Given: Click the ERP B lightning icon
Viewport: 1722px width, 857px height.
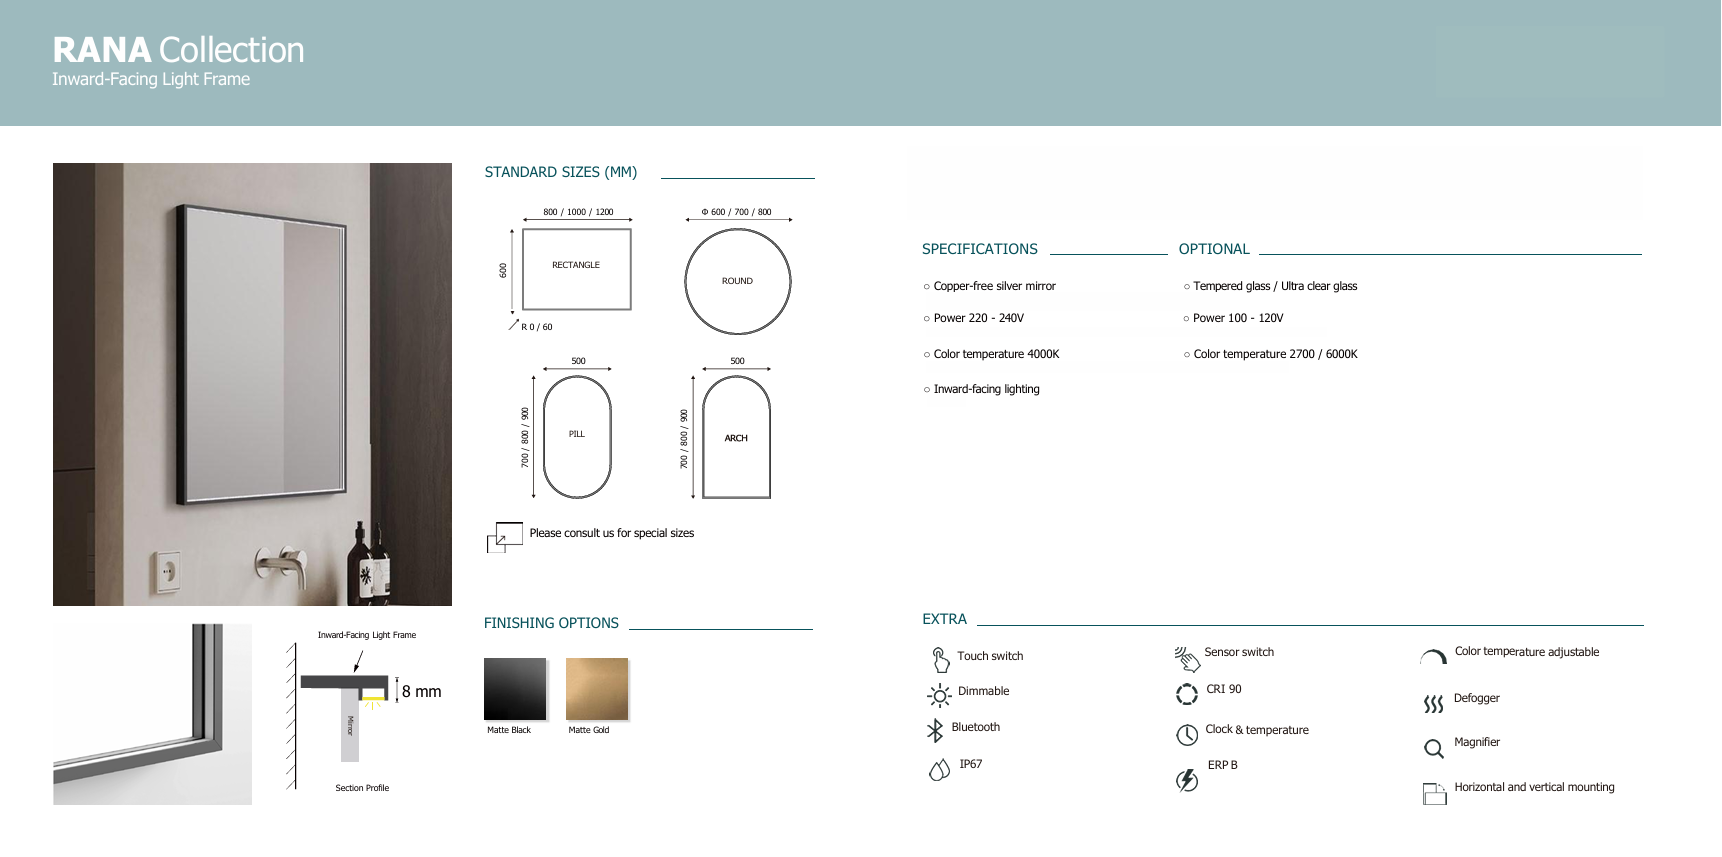Looking at the screenshot, I should tap(1187, 780).
